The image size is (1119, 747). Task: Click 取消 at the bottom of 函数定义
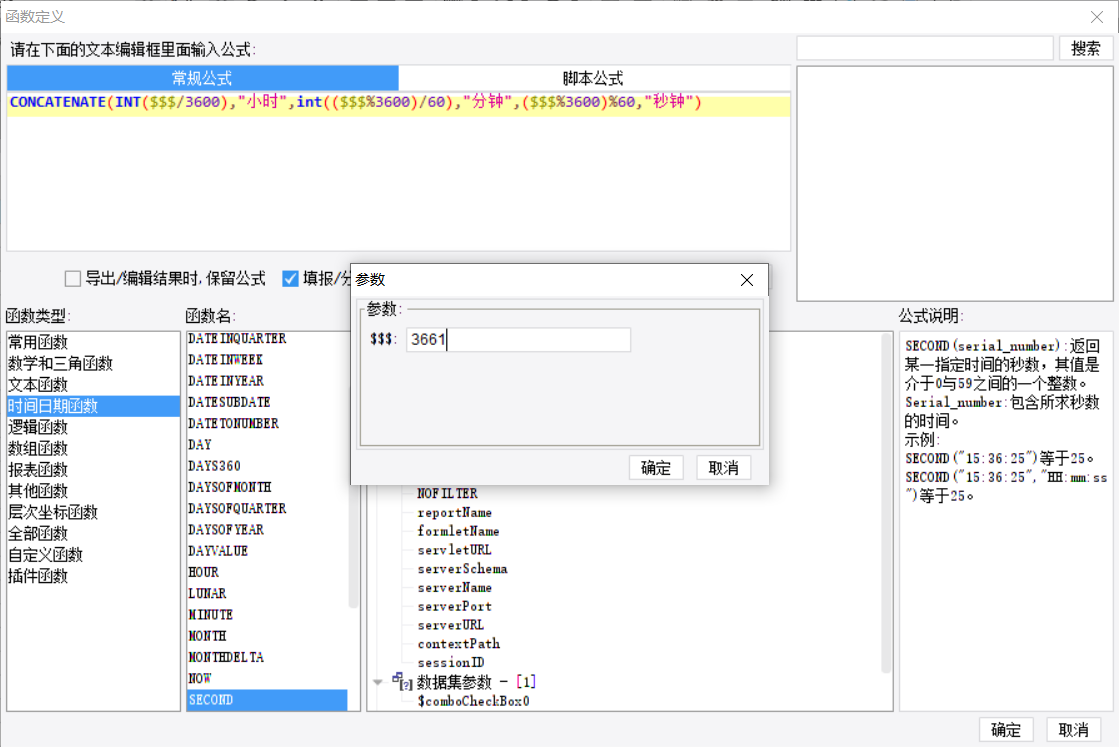[1073, 730]
